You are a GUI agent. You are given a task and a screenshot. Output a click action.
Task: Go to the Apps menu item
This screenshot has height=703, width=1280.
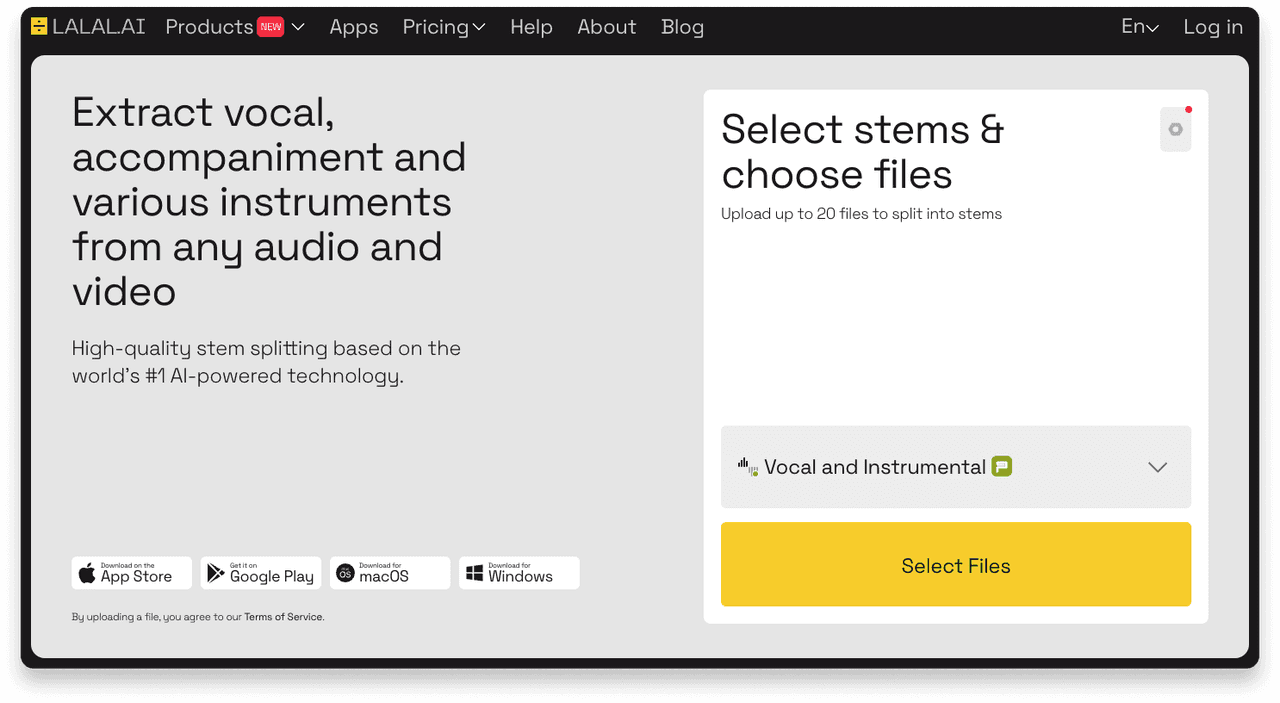point(354,27)
